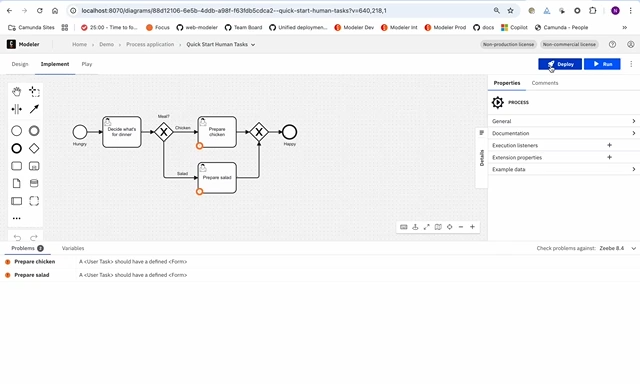Select the hand tool in palette
The image size is (640, 384).
[16, 91]
